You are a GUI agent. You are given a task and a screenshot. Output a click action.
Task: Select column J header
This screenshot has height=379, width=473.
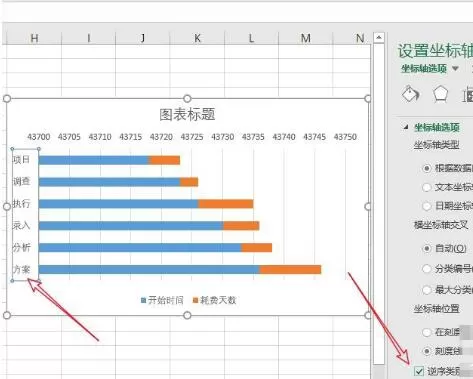pos(143,38)
